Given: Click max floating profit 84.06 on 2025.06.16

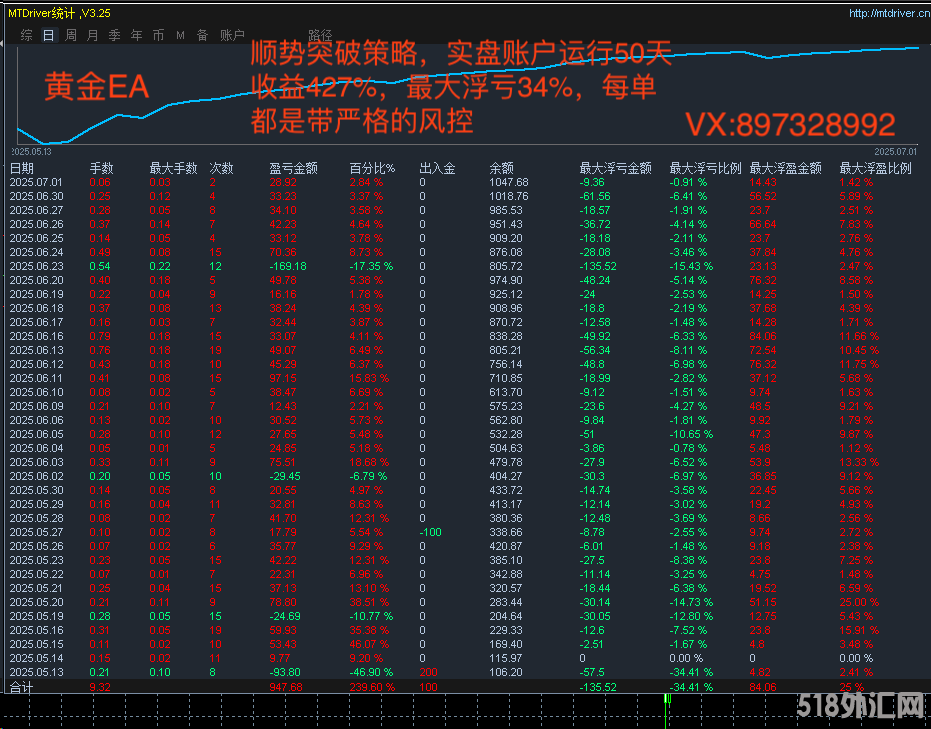Looking at the screenshot, I should (x=763, y=336).
